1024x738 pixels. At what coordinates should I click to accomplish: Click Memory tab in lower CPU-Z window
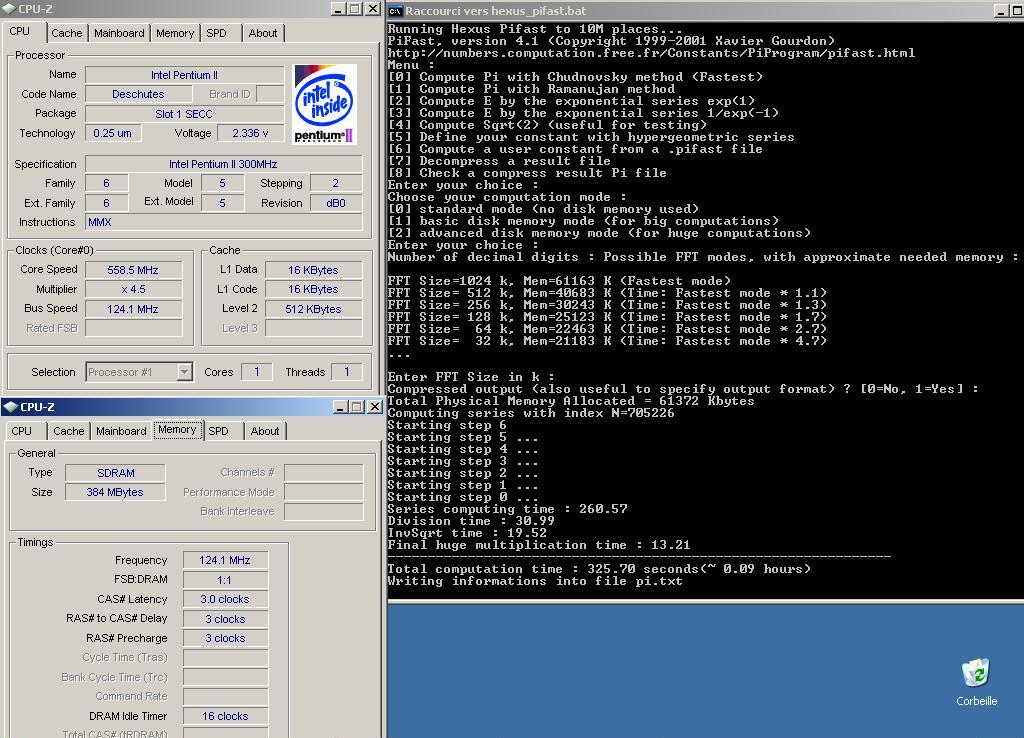(x=177, y=430)
